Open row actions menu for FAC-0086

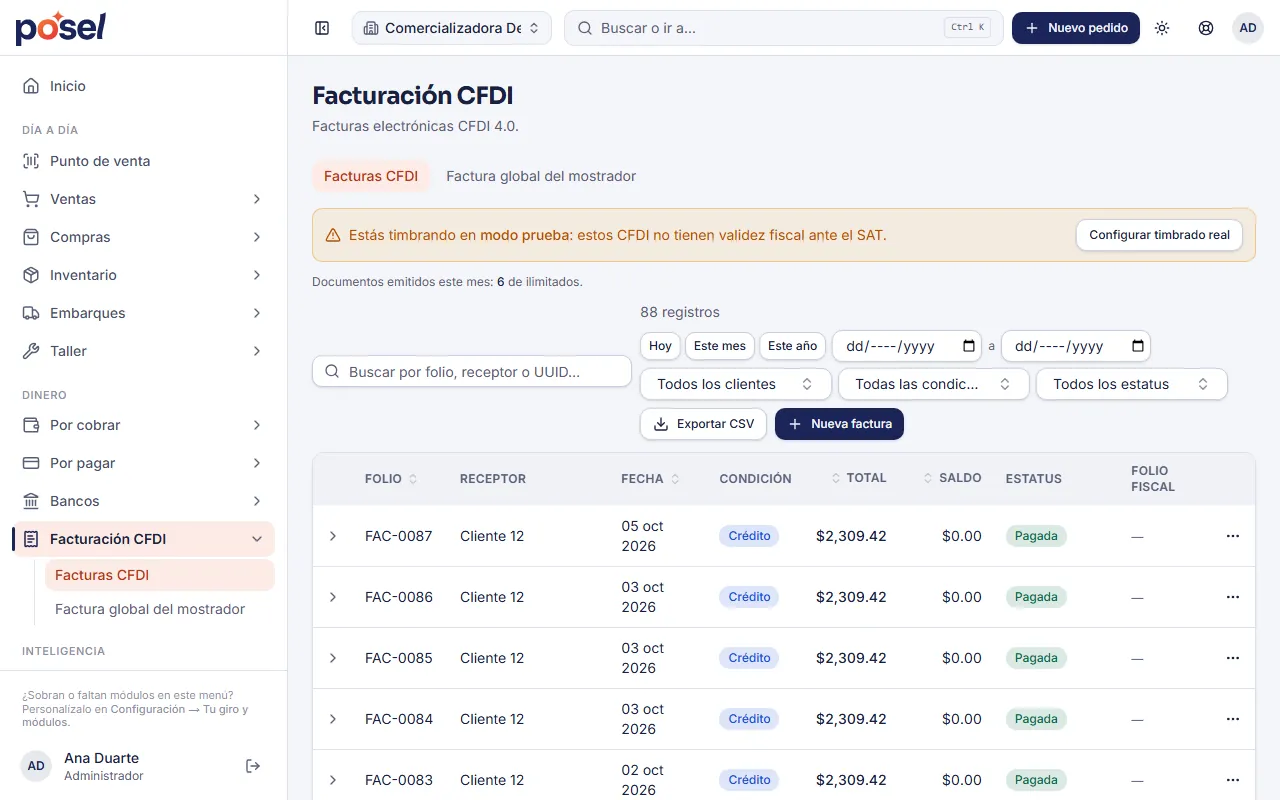click(1233, 597)
